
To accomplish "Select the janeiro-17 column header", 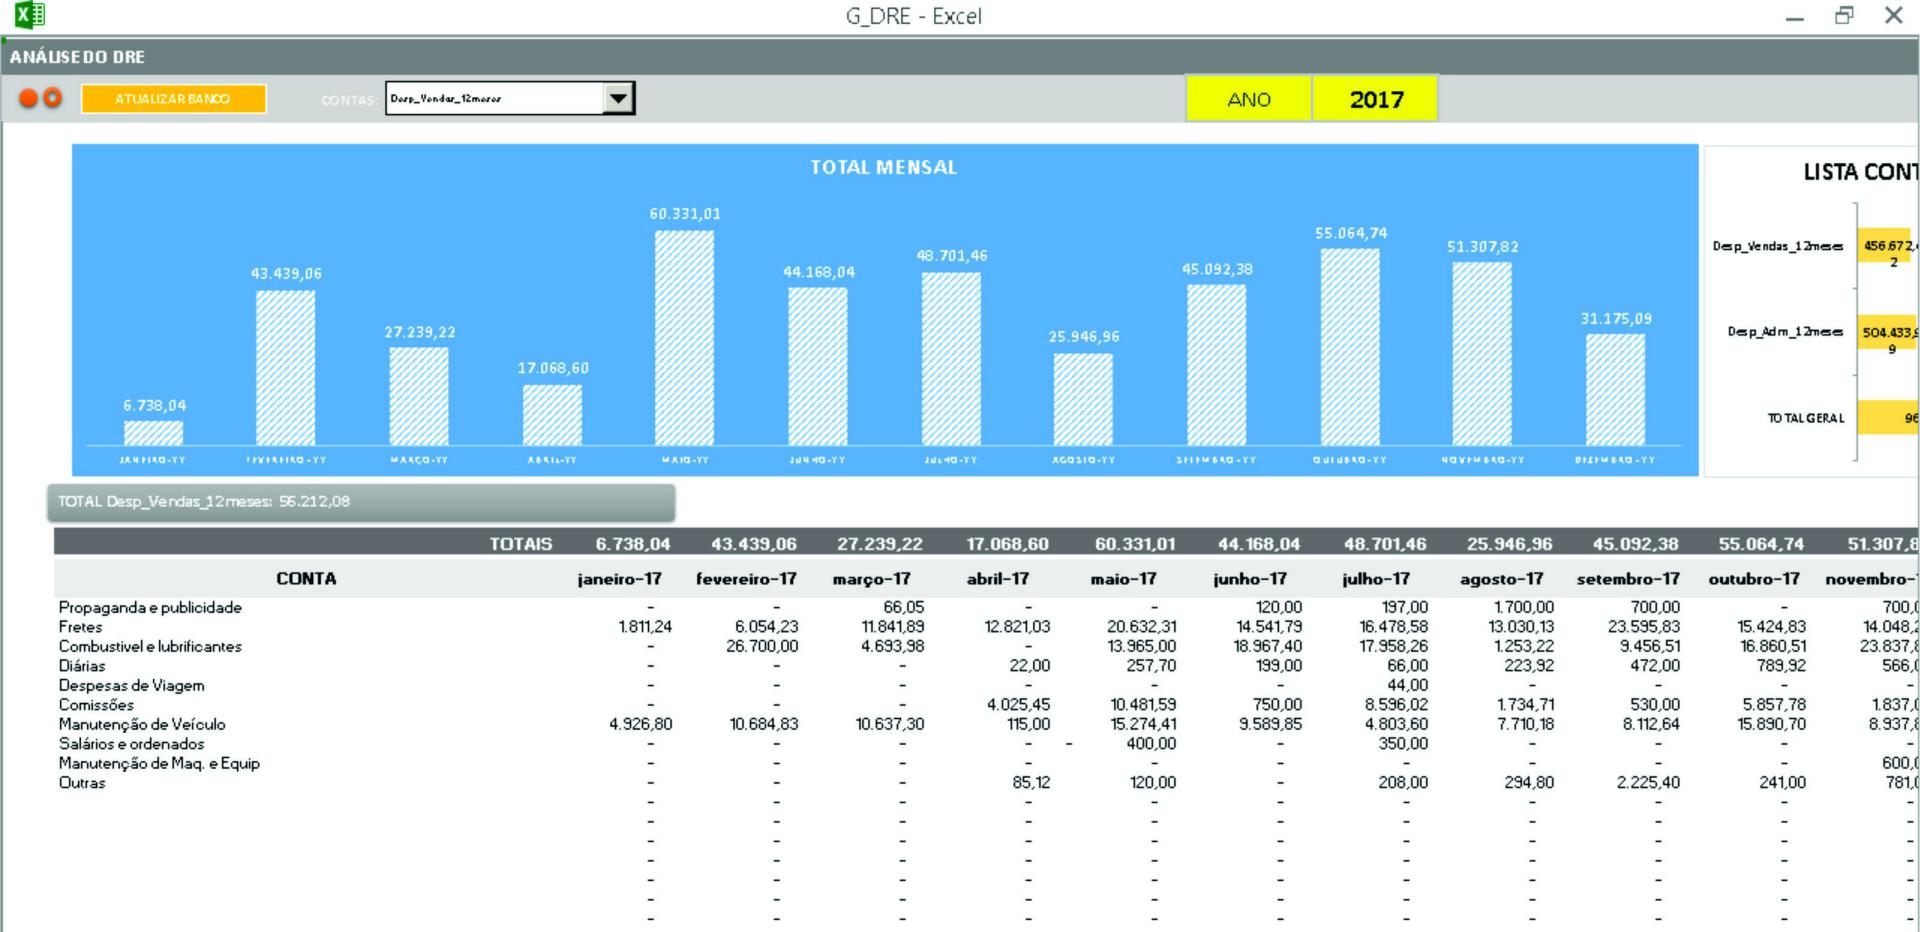I will [x=619, y=578].
